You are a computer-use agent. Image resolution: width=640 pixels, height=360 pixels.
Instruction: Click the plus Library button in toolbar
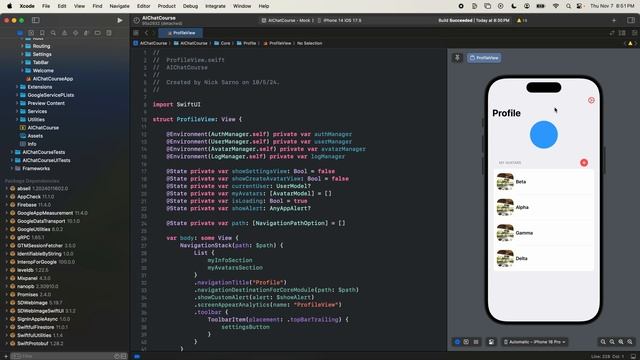(x=614, y=20)
